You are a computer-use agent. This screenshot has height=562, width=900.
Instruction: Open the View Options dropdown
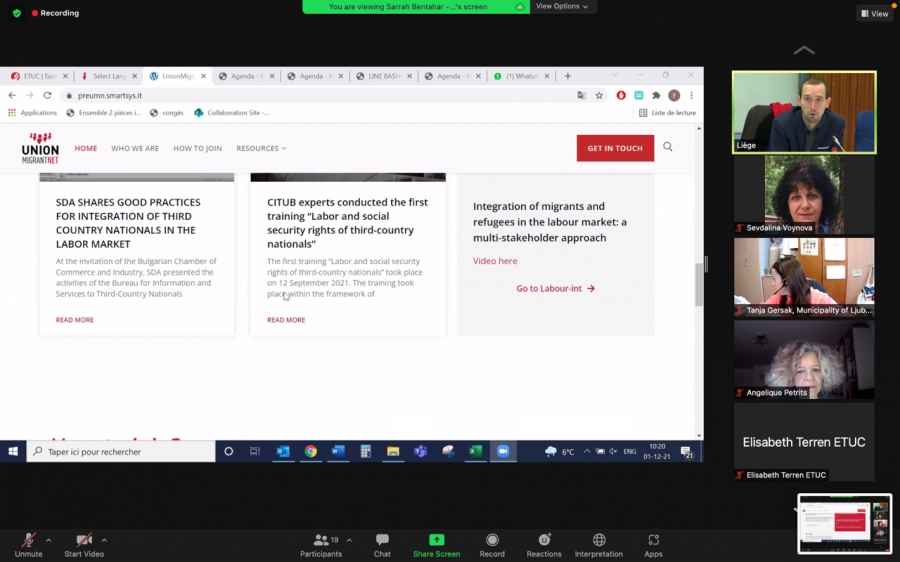562,6
